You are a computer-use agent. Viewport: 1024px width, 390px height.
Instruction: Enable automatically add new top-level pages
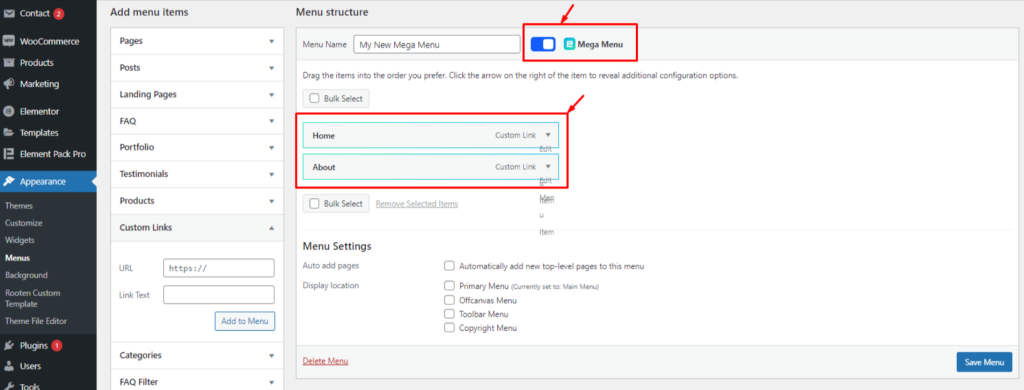[x=449, y=267]
